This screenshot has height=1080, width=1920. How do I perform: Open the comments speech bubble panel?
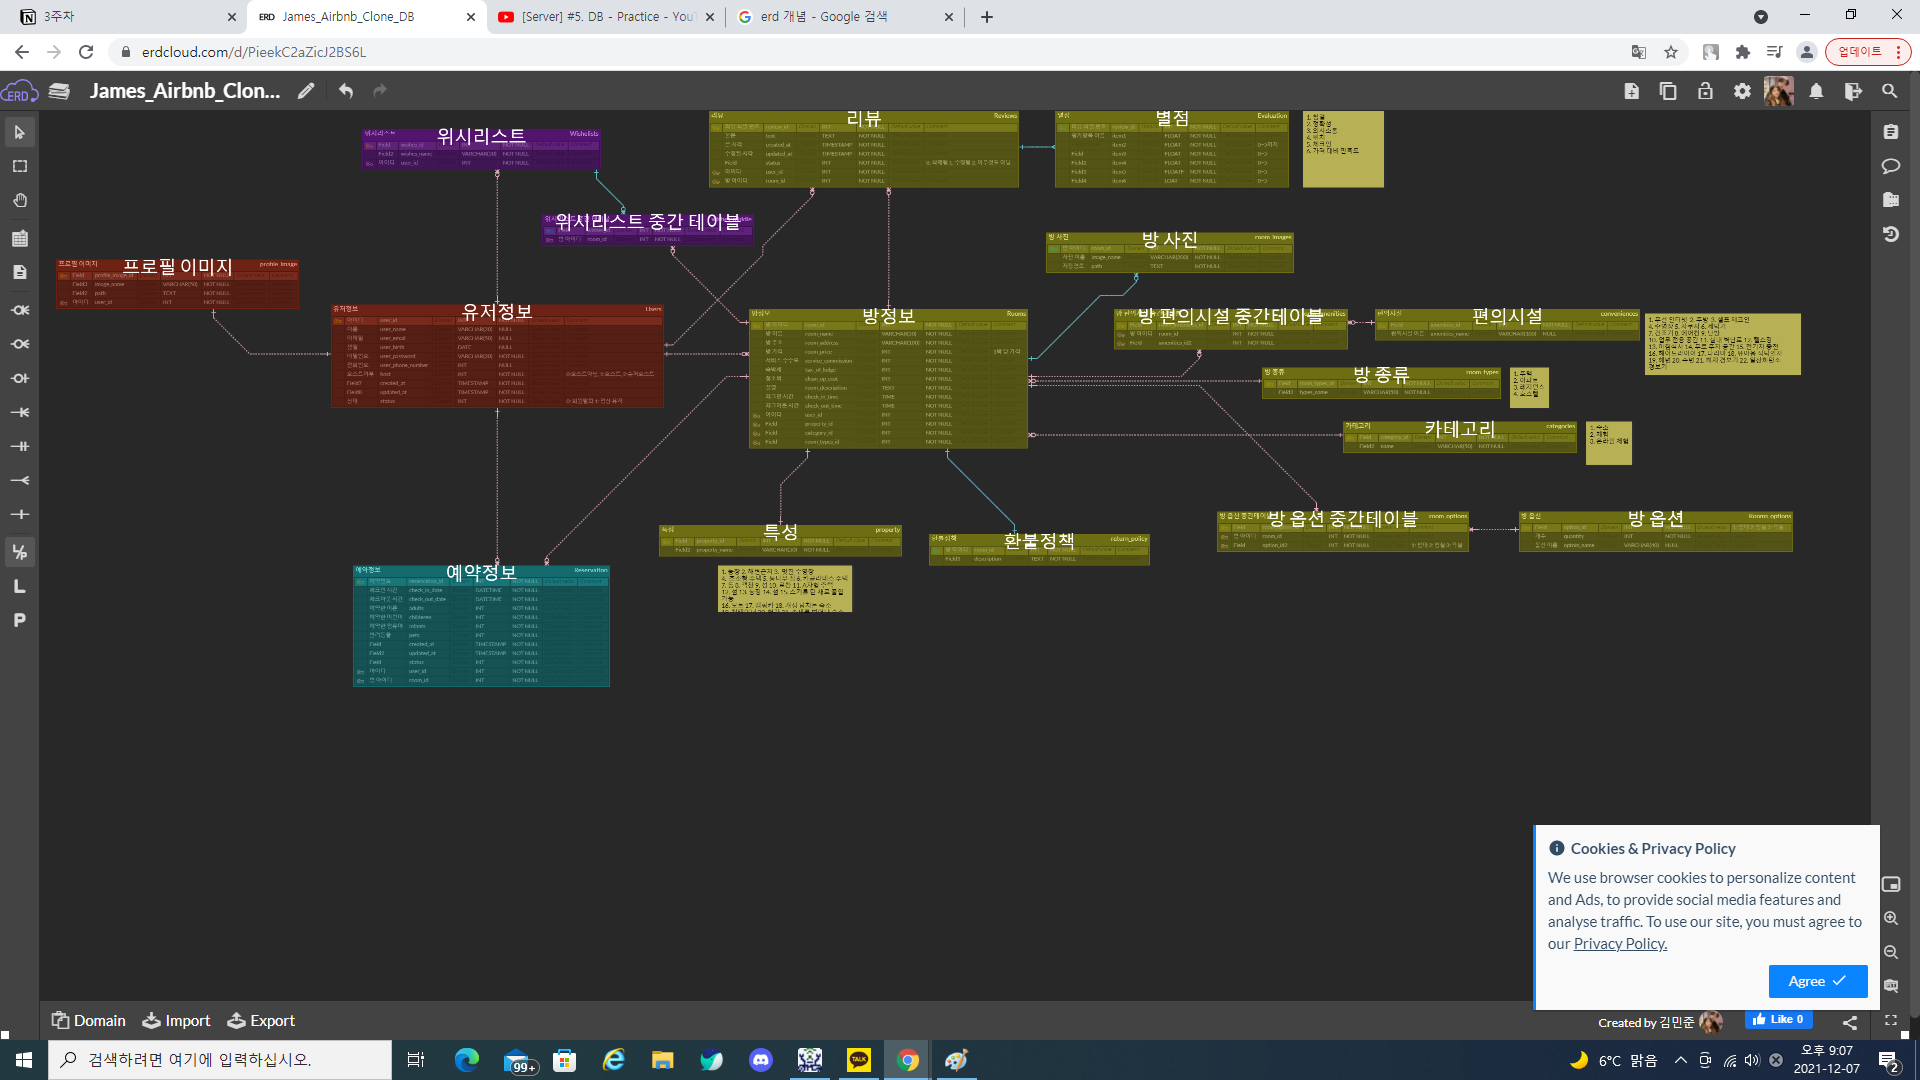pyautogui.click(x=1890, y=166)
